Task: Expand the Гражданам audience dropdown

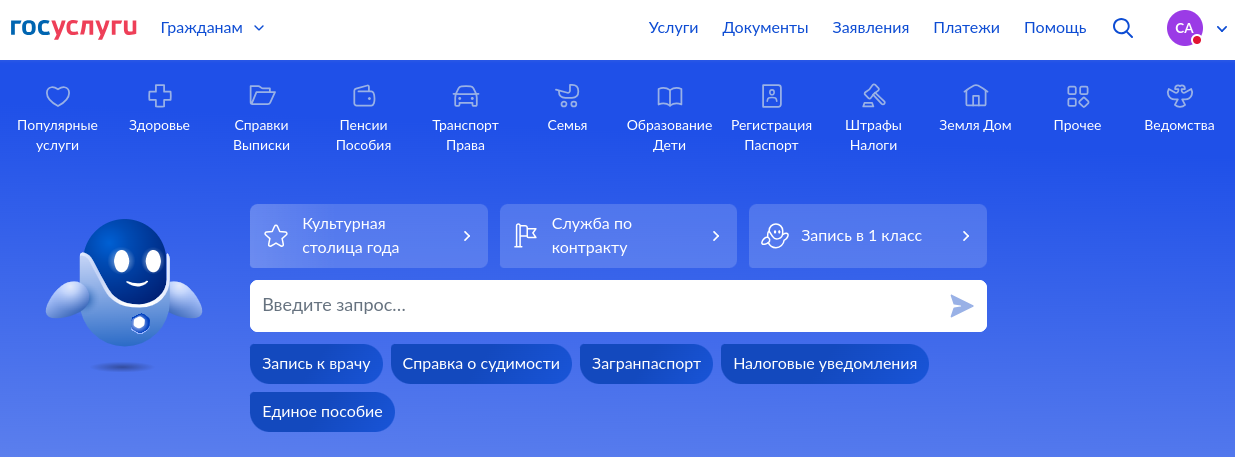Action: [x=212, y=28]
